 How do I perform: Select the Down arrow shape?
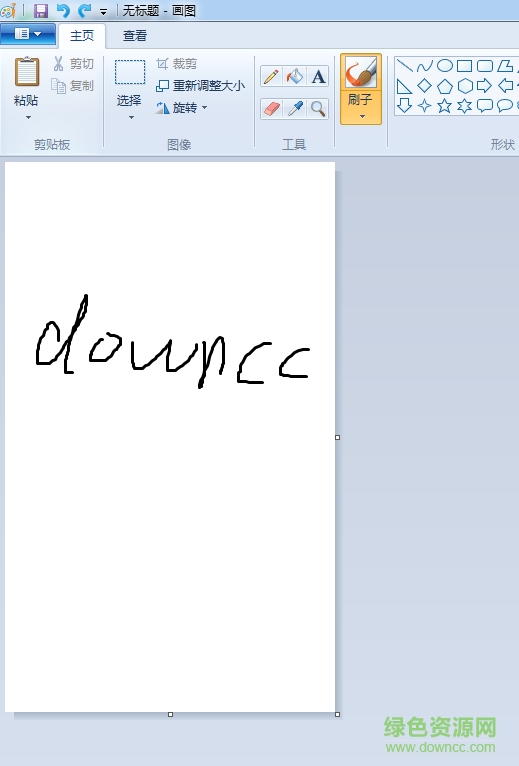pos(405,106)
